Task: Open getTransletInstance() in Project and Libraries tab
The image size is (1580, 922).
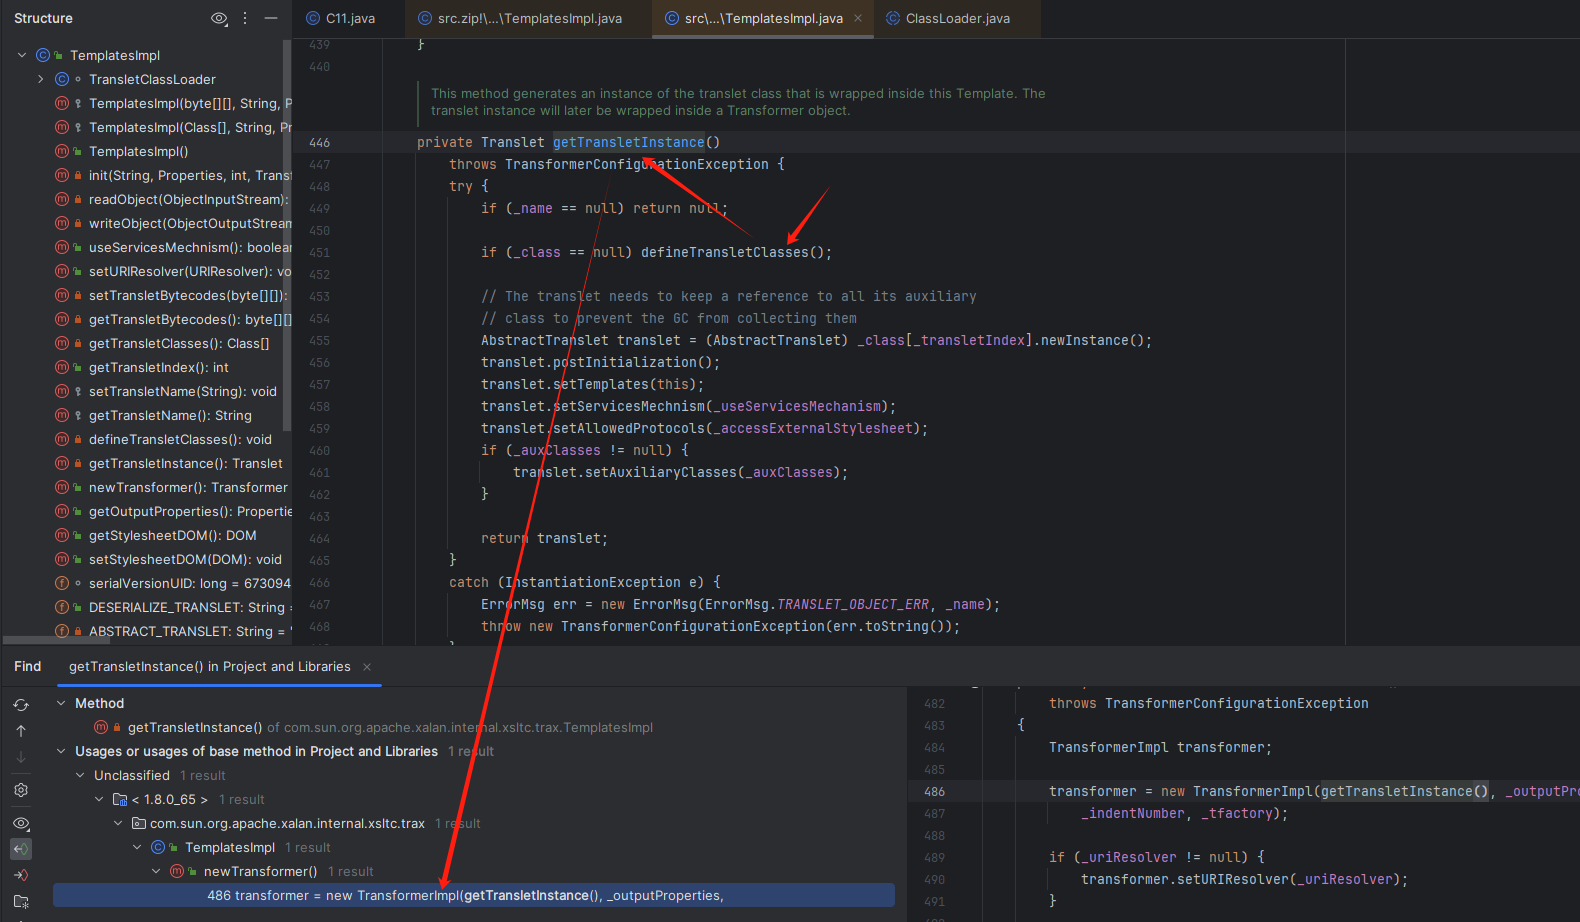Action: [x=210, y=666]
